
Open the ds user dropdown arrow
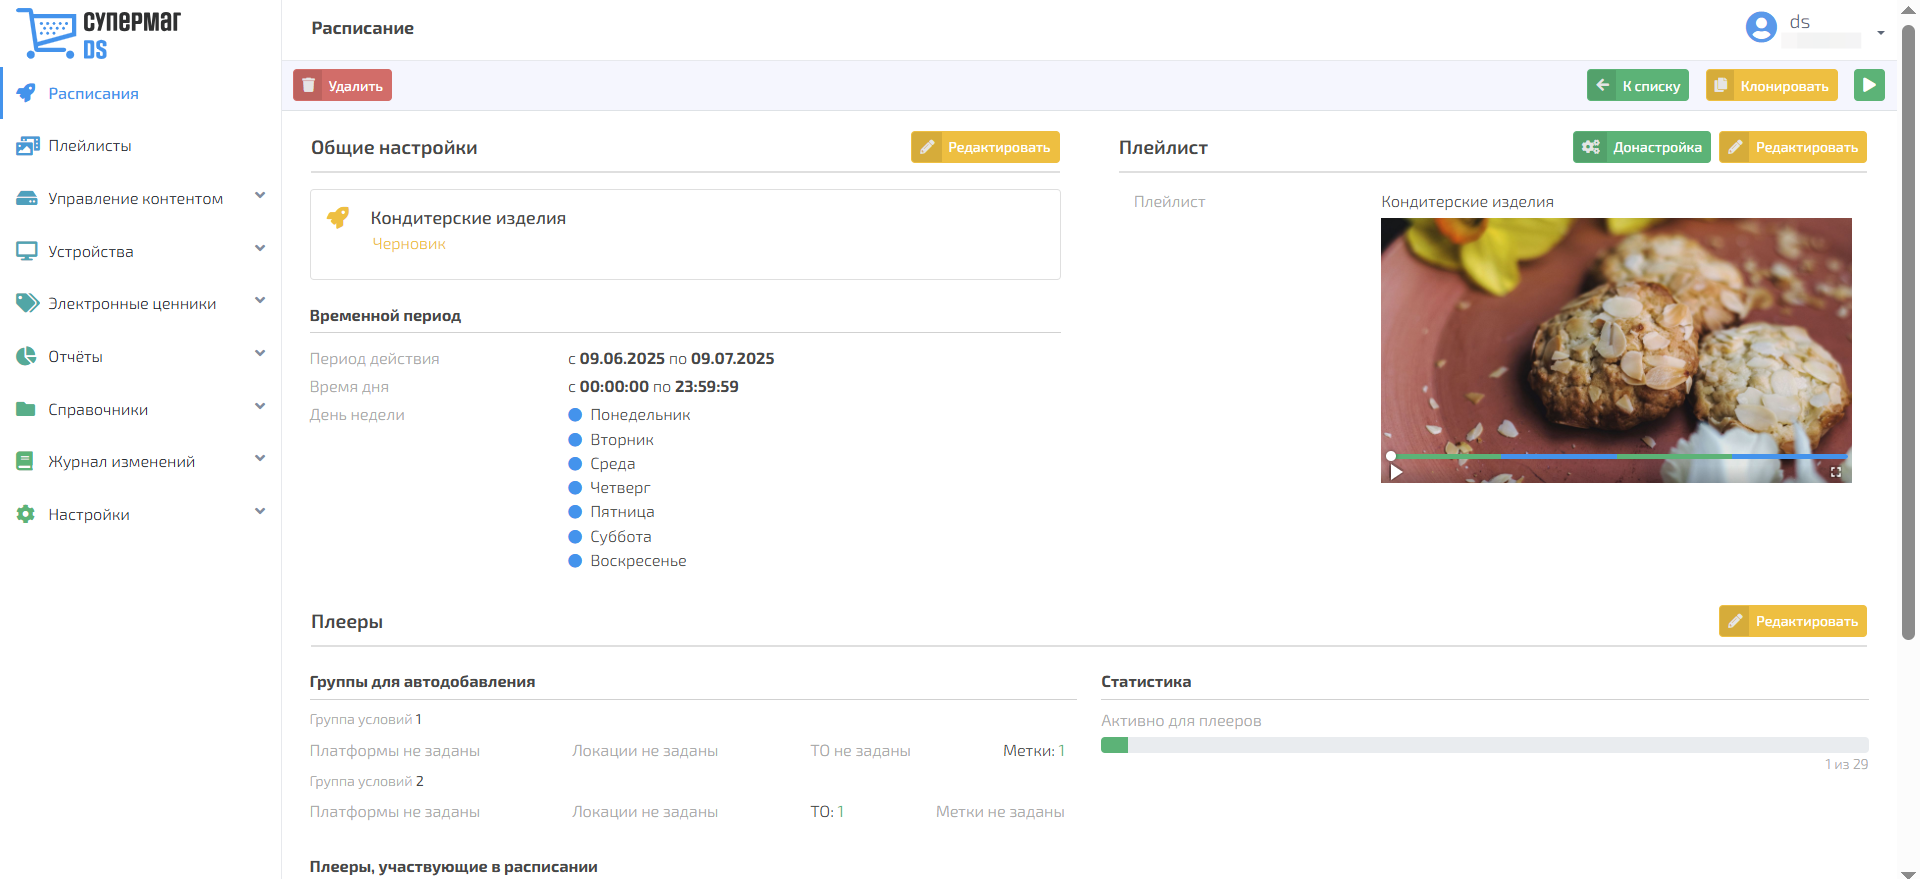[x=1881, y=32]
